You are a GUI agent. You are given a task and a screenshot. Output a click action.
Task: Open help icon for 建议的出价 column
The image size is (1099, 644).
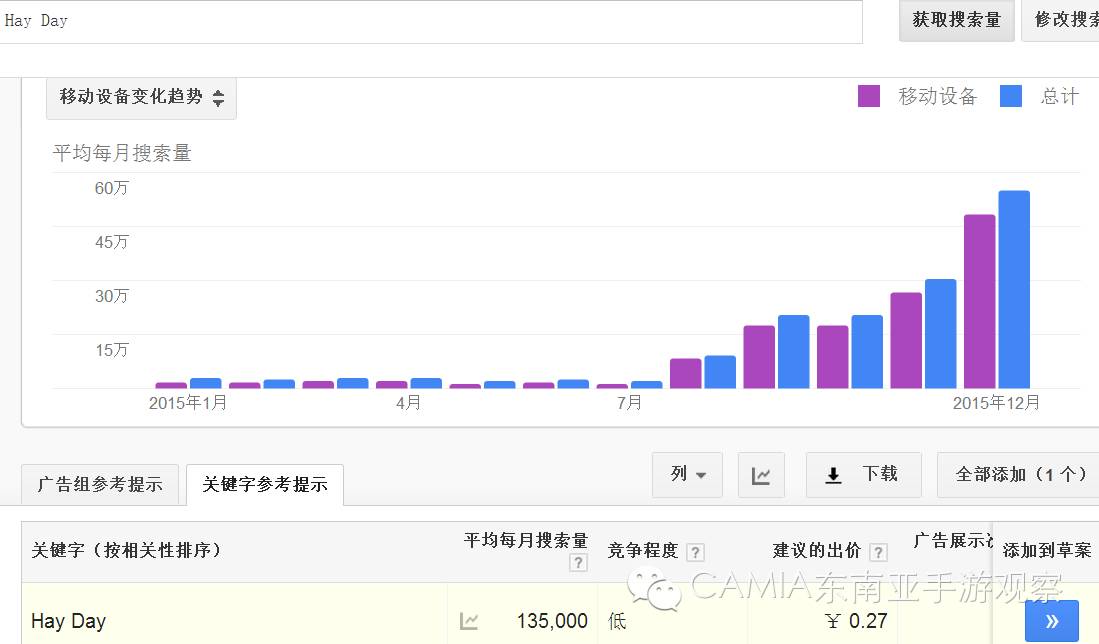pyautogui.click(x=878, y=552)
